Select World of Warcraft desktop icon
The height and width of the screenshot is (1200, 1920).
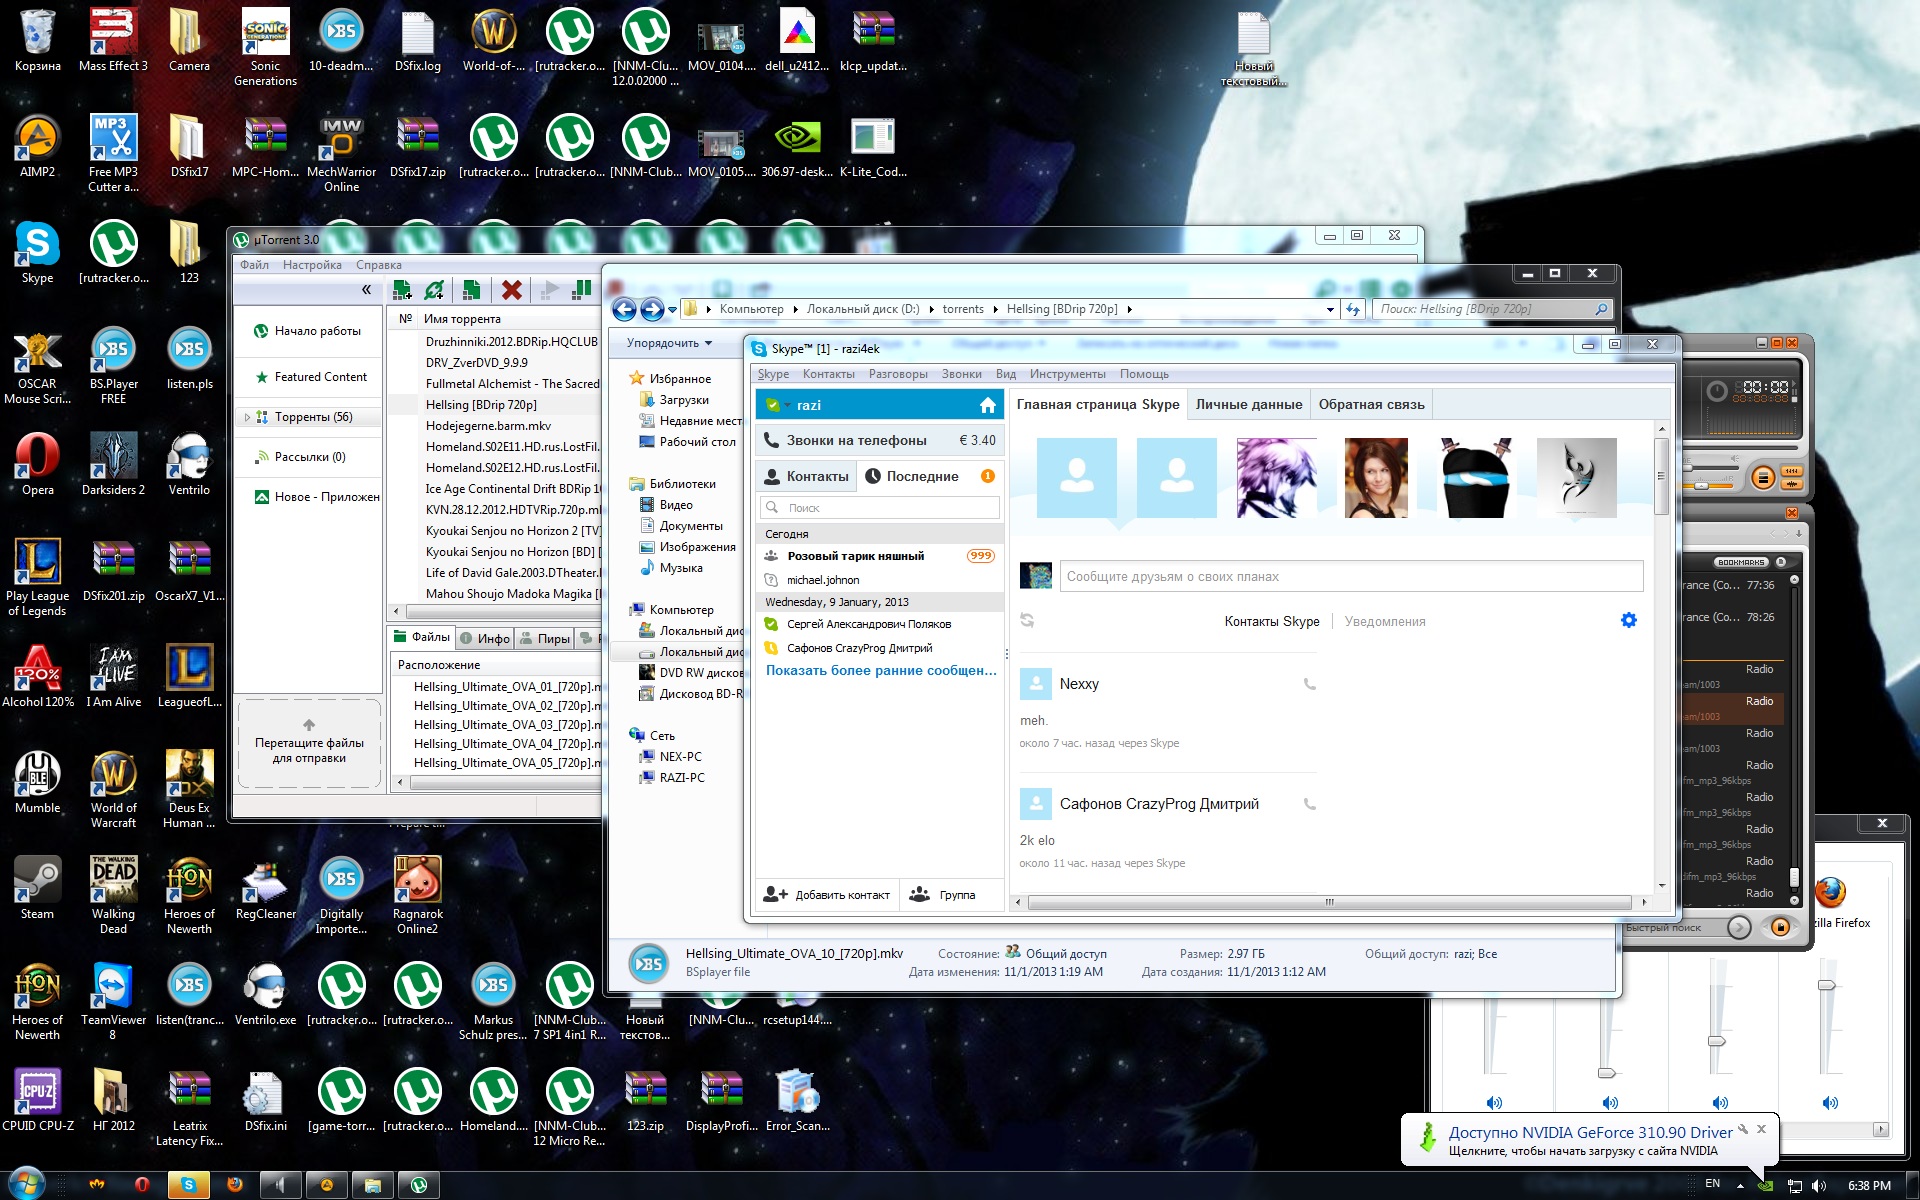click(113, 790)
